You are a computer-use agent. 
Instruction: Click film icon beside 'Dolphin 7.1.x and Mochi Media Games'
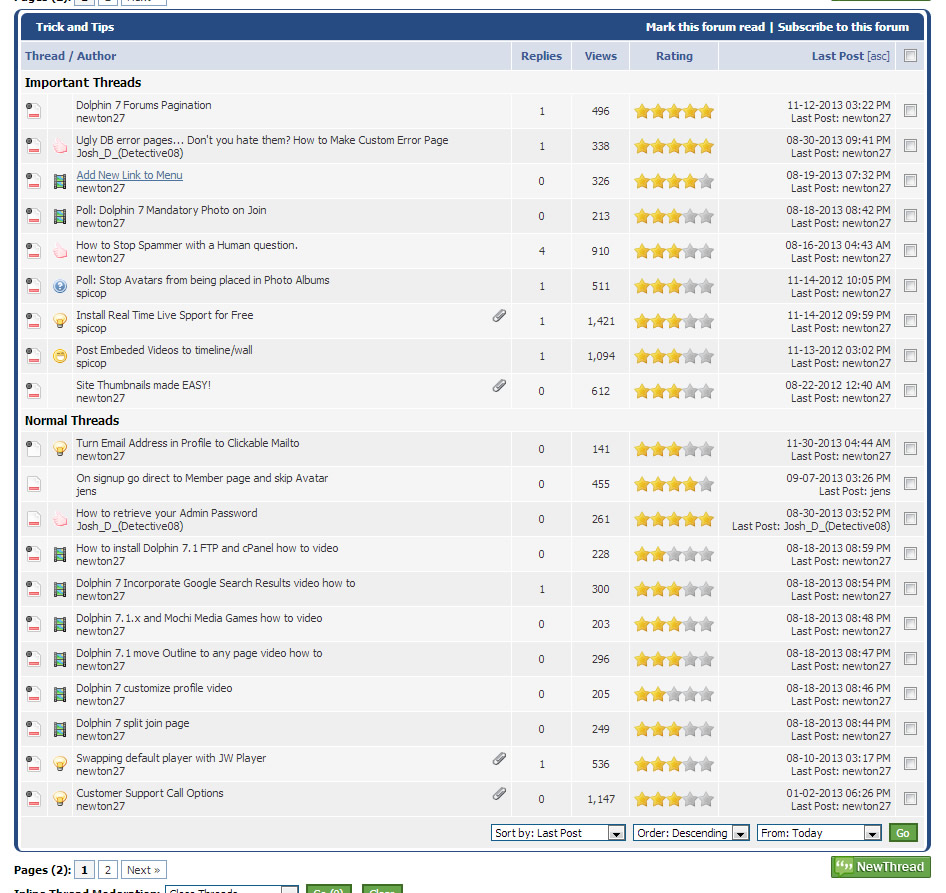(x=60, y=624)
